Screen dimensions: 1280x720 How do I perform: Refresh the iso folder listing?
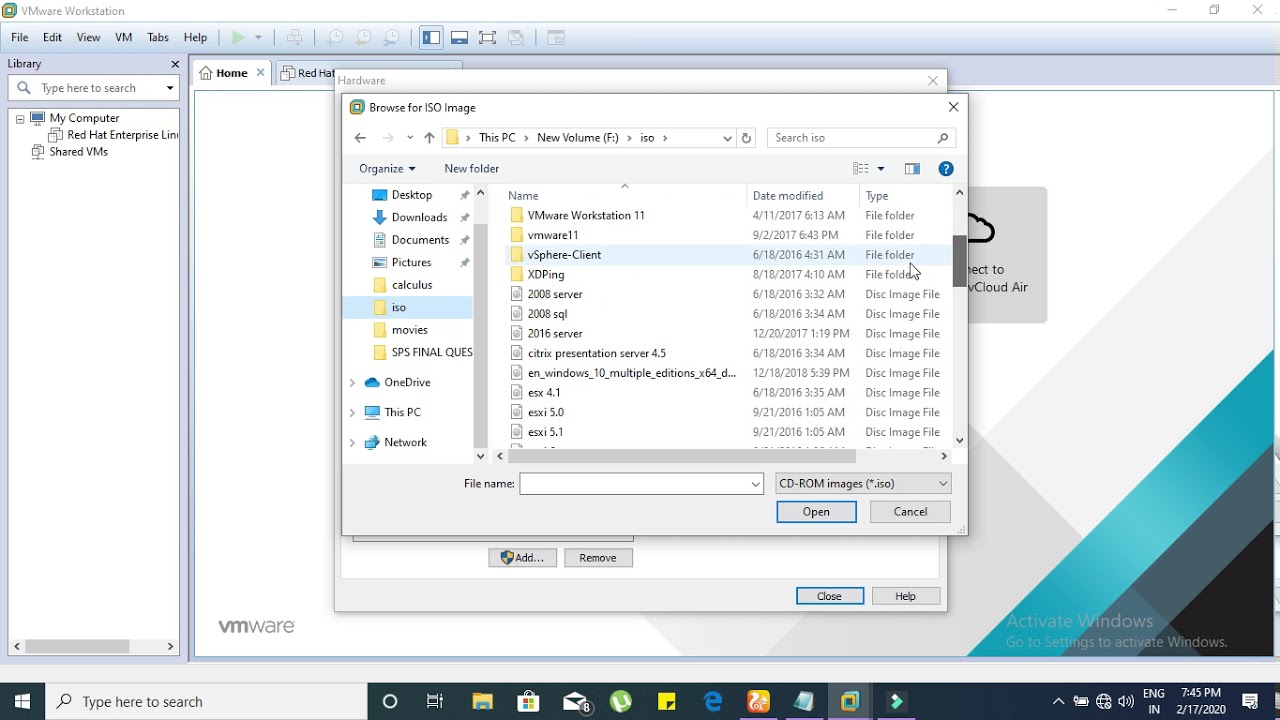[x=746, y=138]
